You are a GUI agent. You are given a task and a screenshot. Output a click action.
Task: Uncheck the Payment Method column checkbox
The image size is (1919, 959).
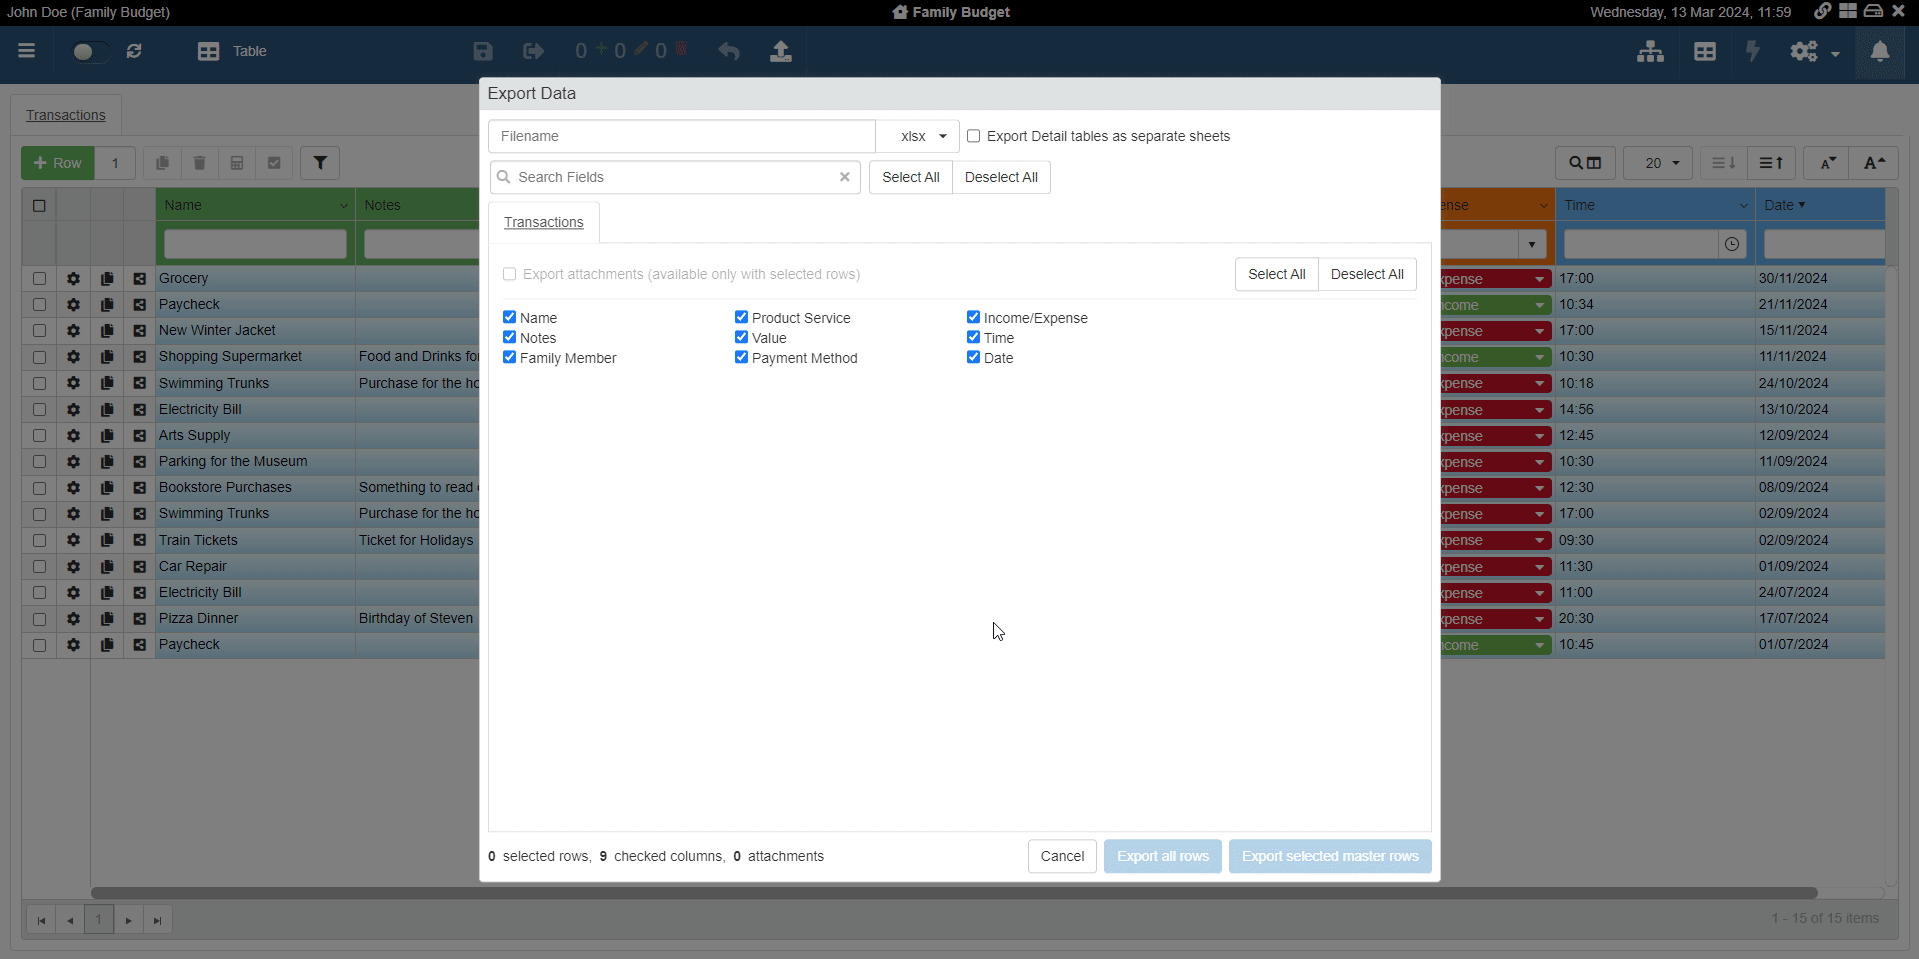point(741,358)
